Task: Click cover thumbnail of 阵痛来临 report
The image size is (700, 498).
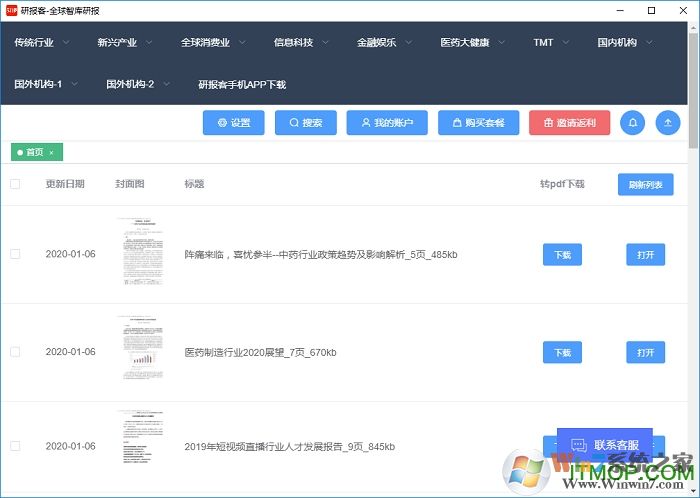Action: (x=142, y=252)
